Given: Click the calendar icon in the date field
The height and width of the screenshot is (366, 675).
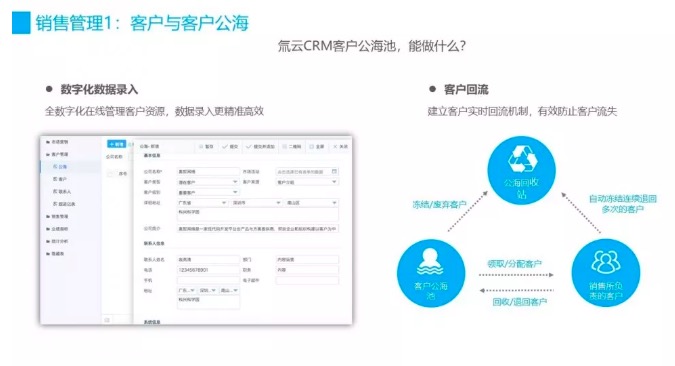Looking at the screenshot, I should coord(334,171).
